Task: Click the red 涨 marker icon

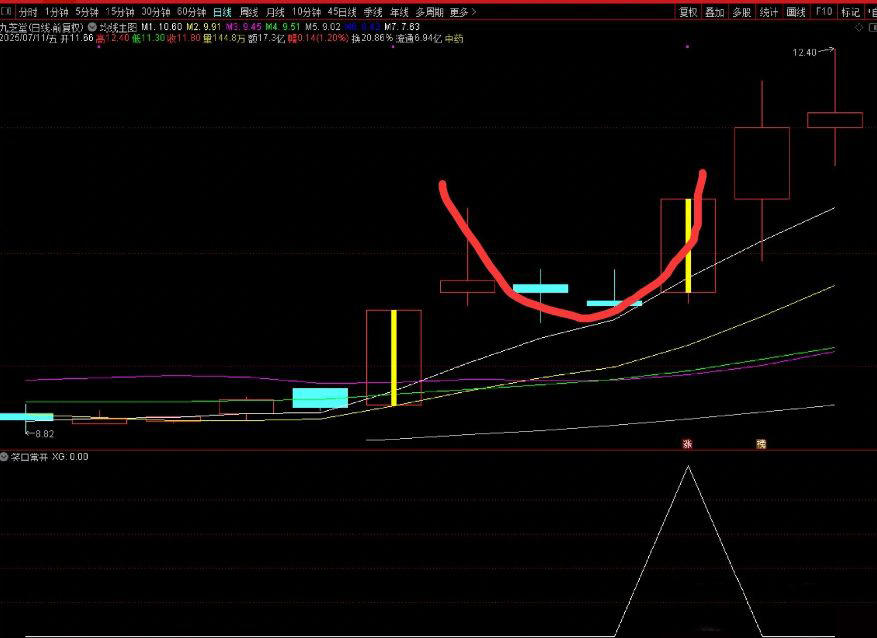Action: point(687,442)
